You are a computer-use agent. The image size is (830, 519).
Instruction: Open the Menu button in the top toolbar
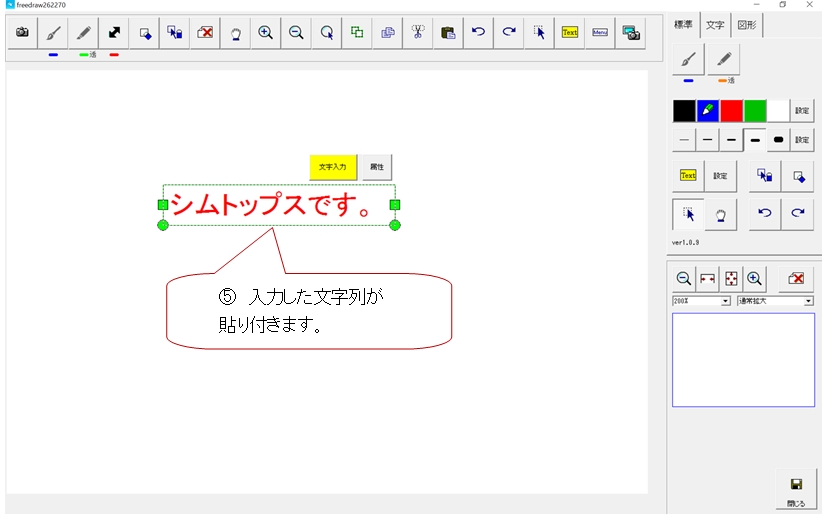[x=600, y=33]
